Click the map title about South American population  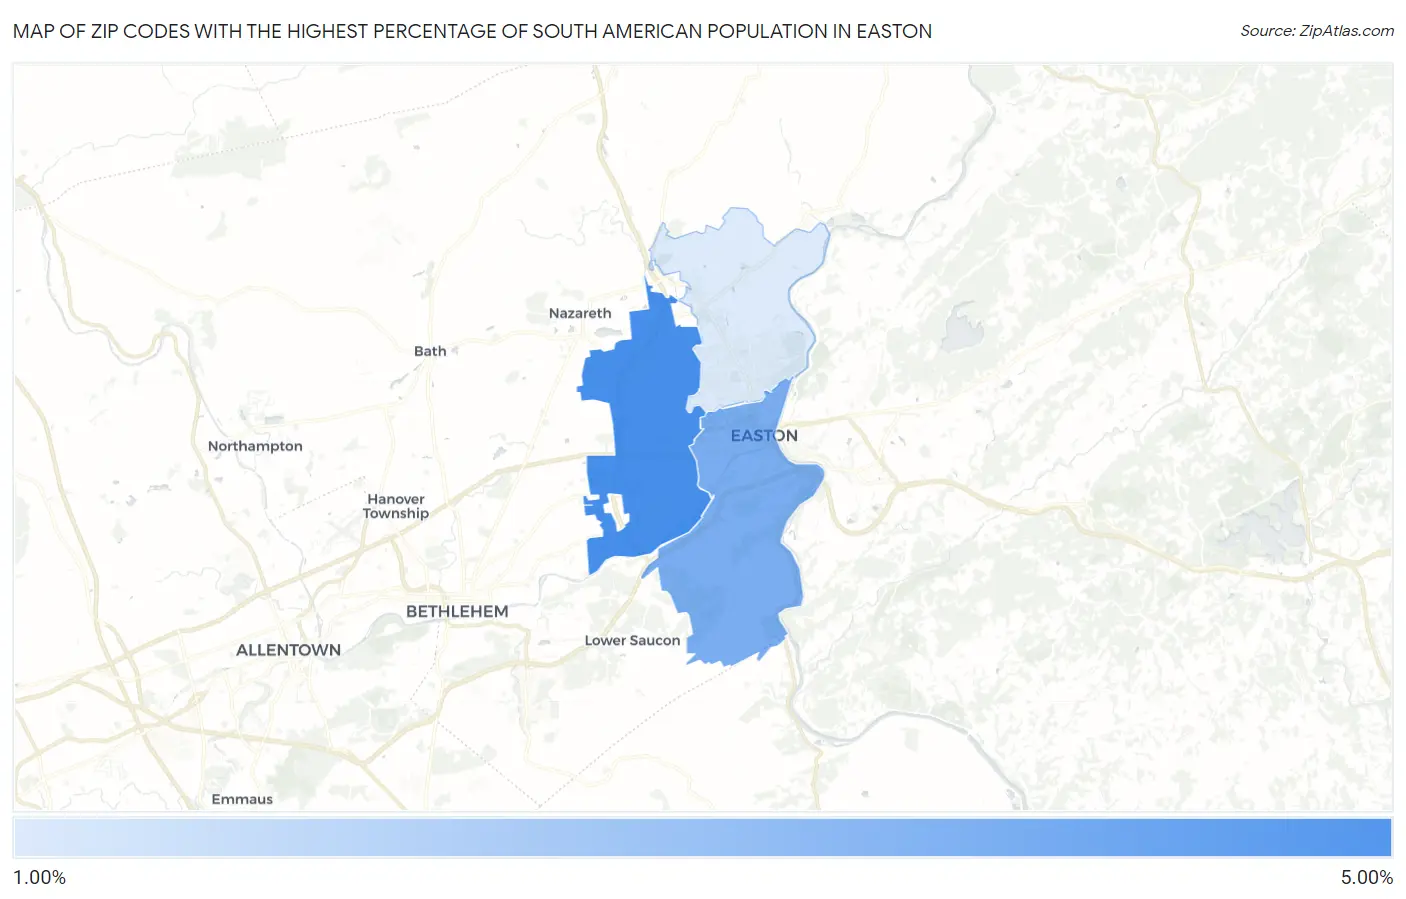pyautogui.click(x=472, y=31)
